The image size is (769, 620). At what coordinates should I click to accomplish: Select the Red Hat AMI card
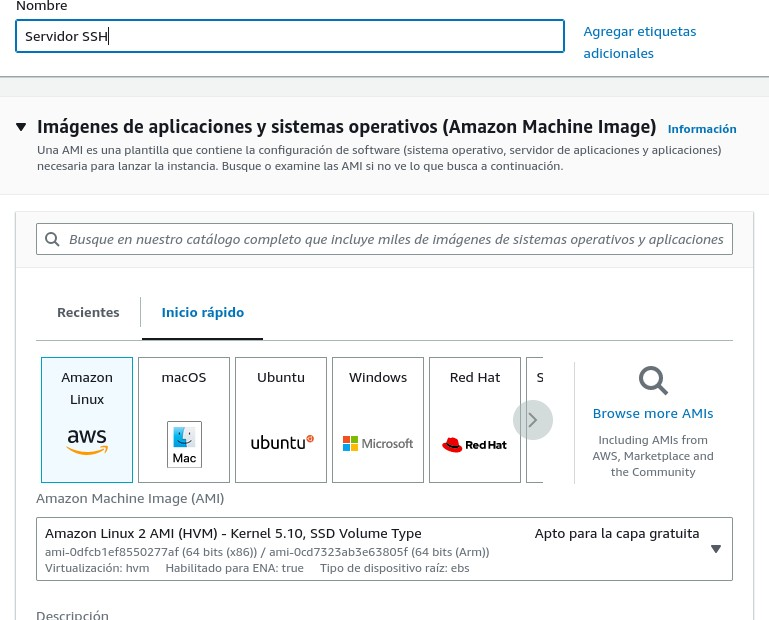click(x=475, y=420)
